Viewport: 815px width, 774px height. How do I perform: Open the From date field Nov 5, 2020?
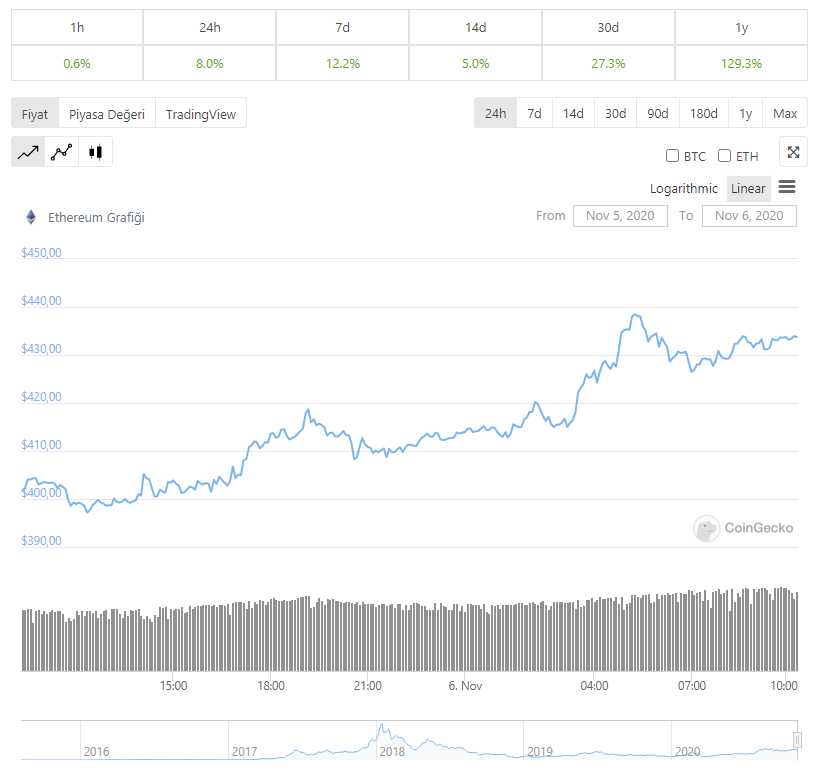[x=620, y=216]
